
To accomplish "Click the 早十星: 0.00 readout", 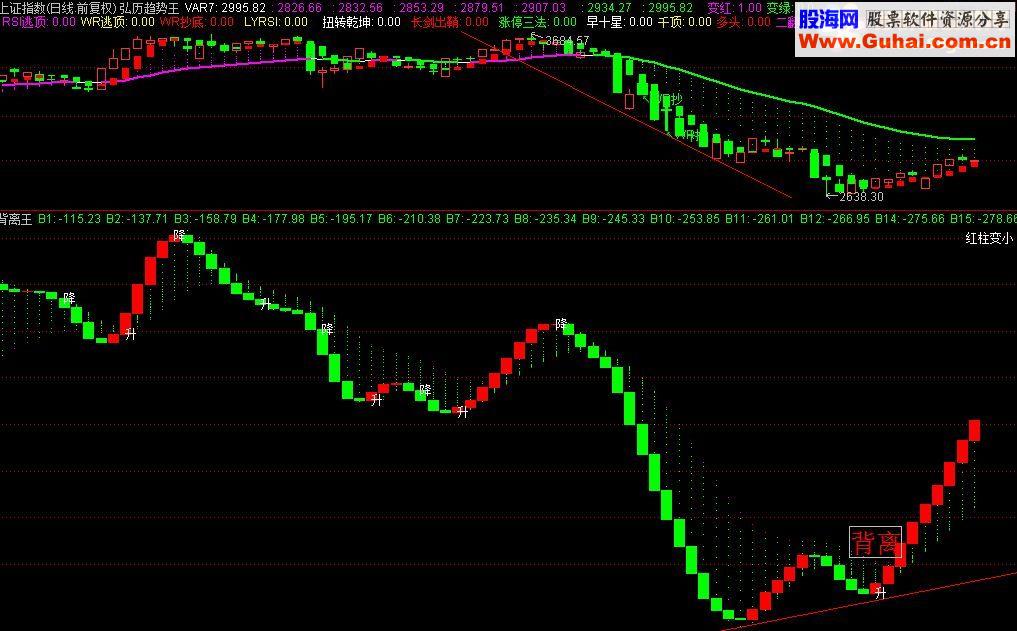I will click(x=619, y=21).
